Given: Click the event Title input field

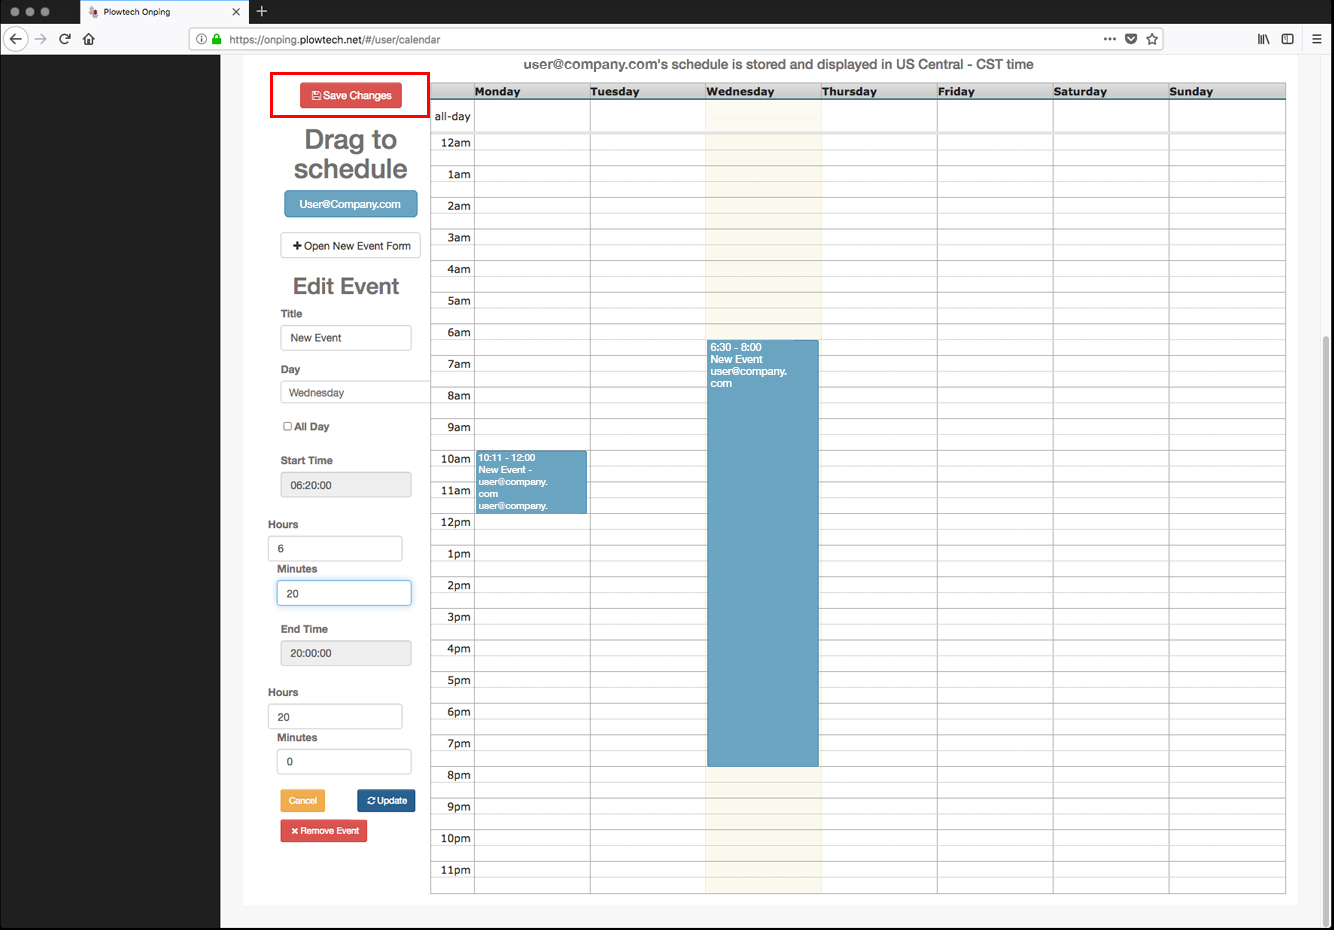Looking at the screenshot, I should (x=345, y=338).
